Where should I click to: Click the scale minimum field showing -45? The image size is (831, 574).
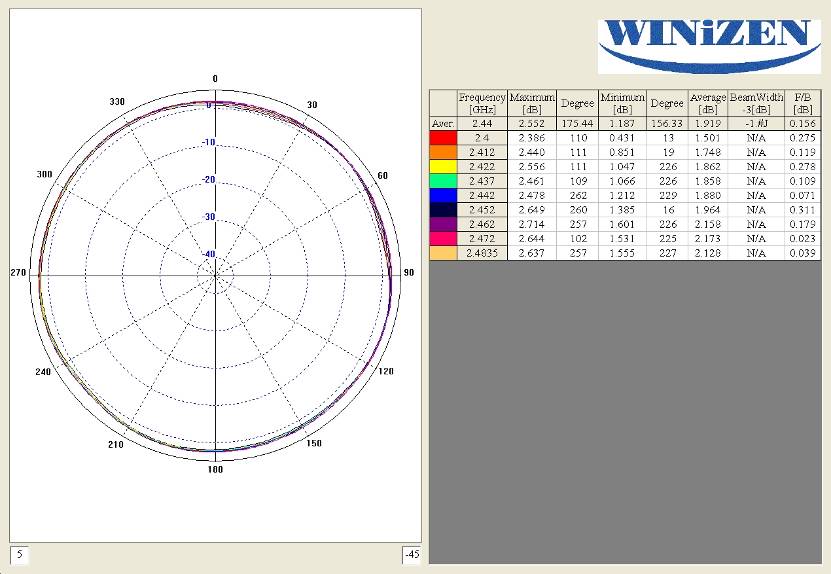[412, 555]
